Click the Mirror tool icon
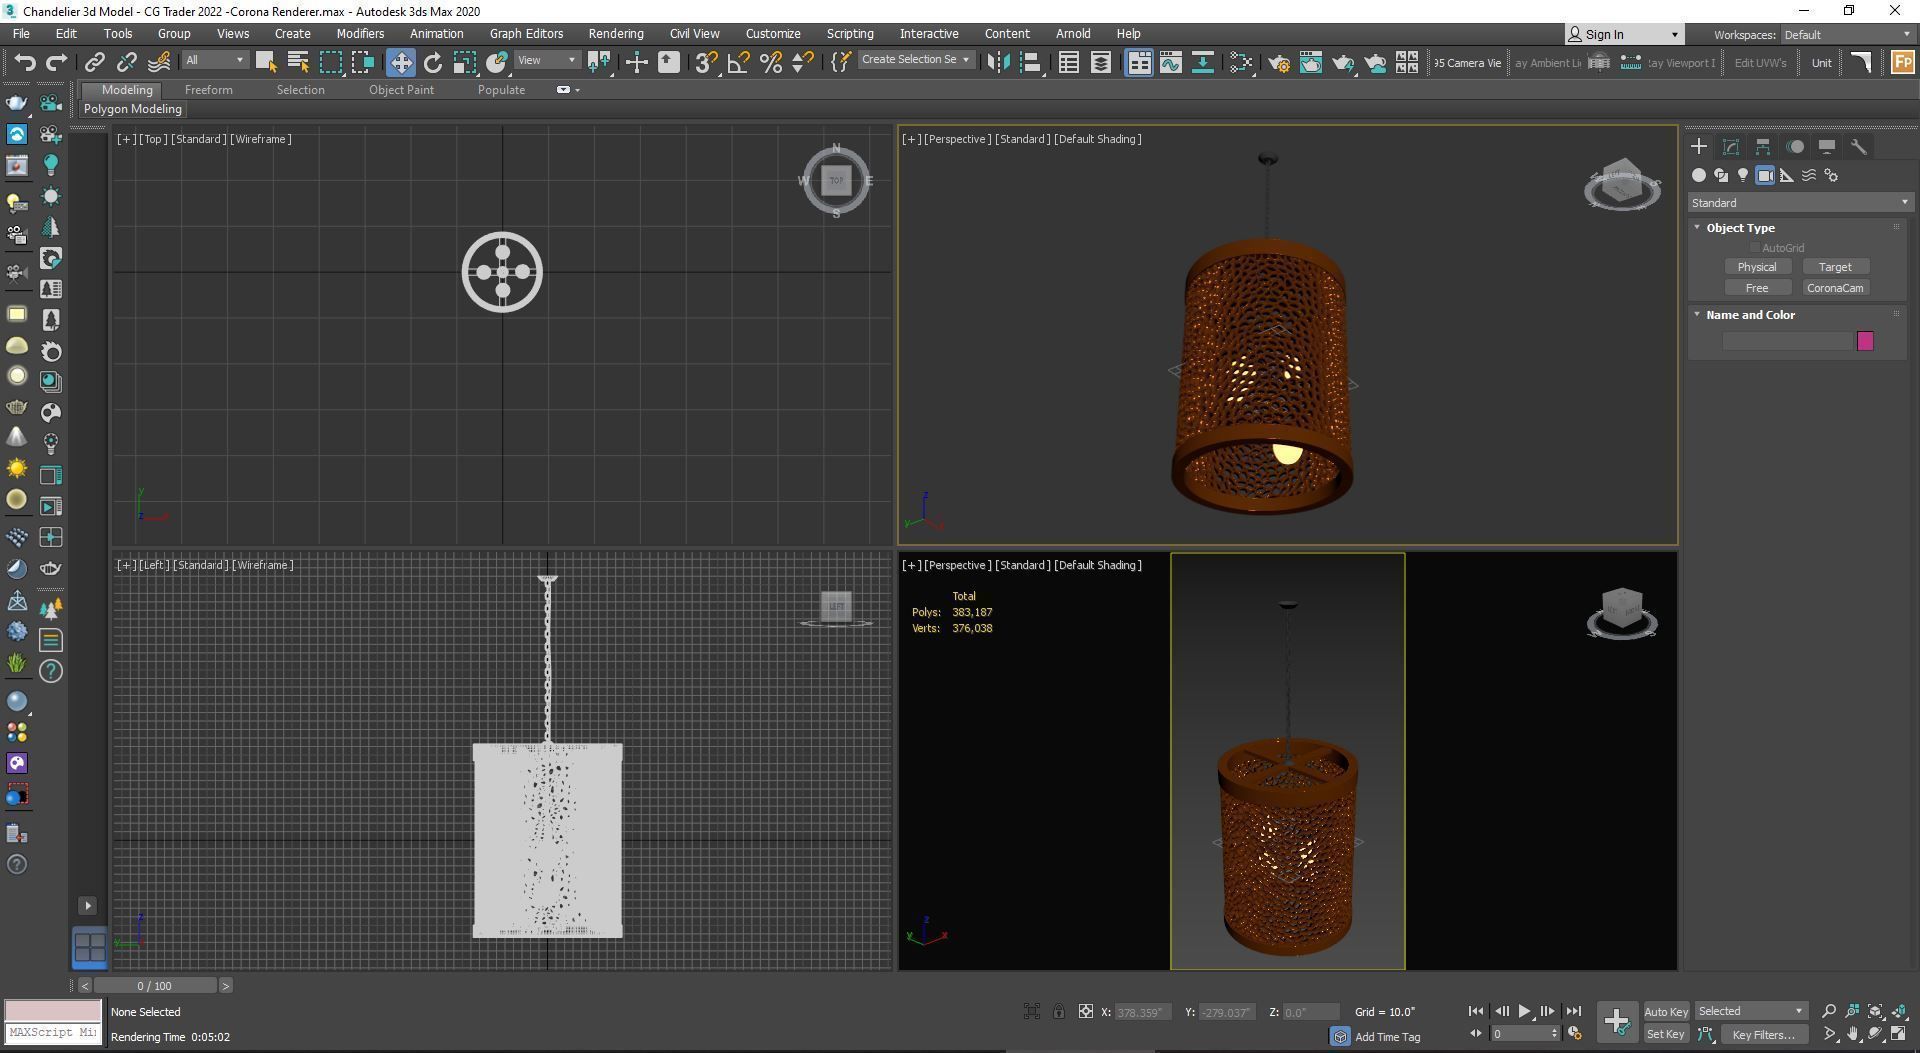This screenshot has width=1920, height=1053. tap(998, 62)
